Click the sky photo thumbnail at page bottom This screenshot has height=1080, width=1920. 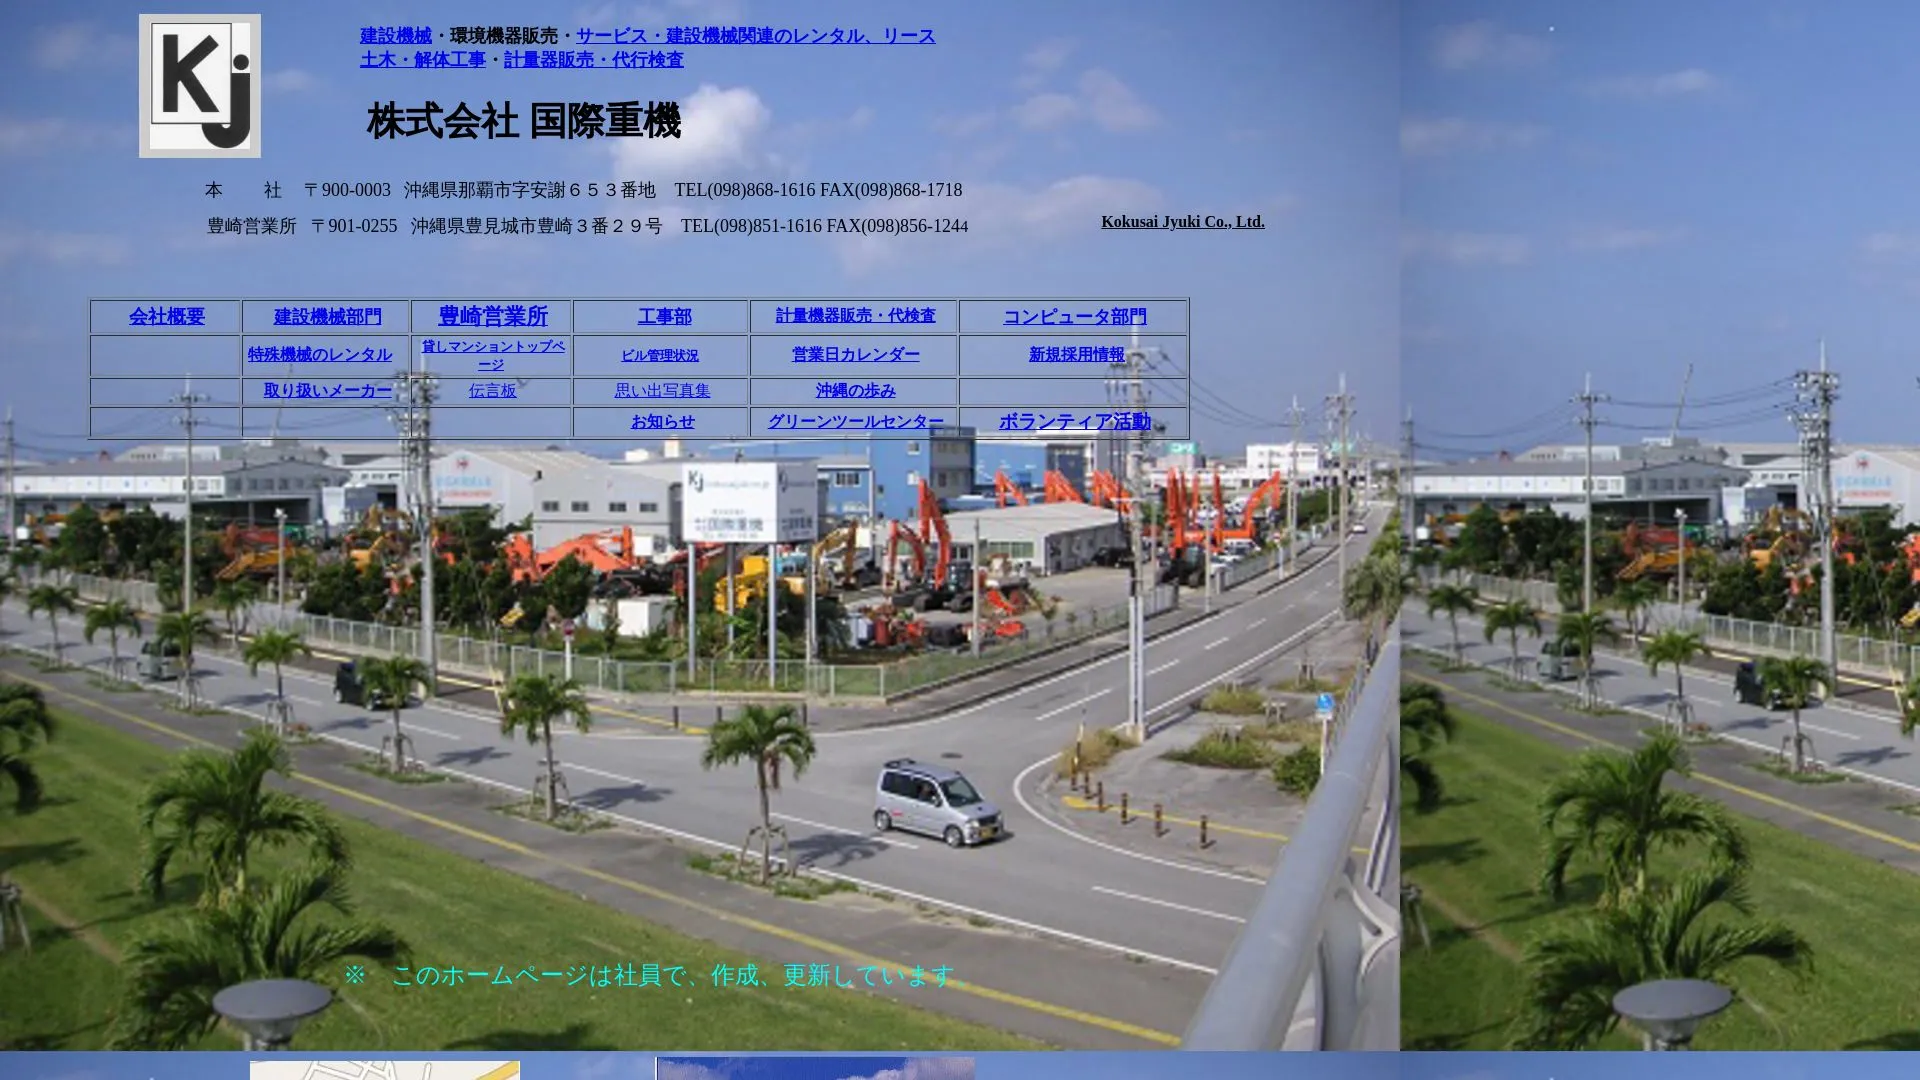pos(816,1068)
